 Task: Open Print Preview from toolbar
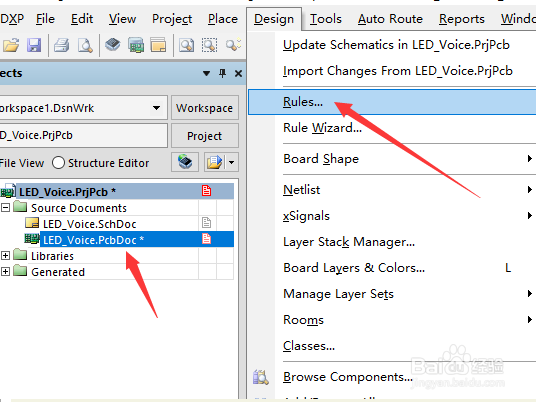[85, 45]
